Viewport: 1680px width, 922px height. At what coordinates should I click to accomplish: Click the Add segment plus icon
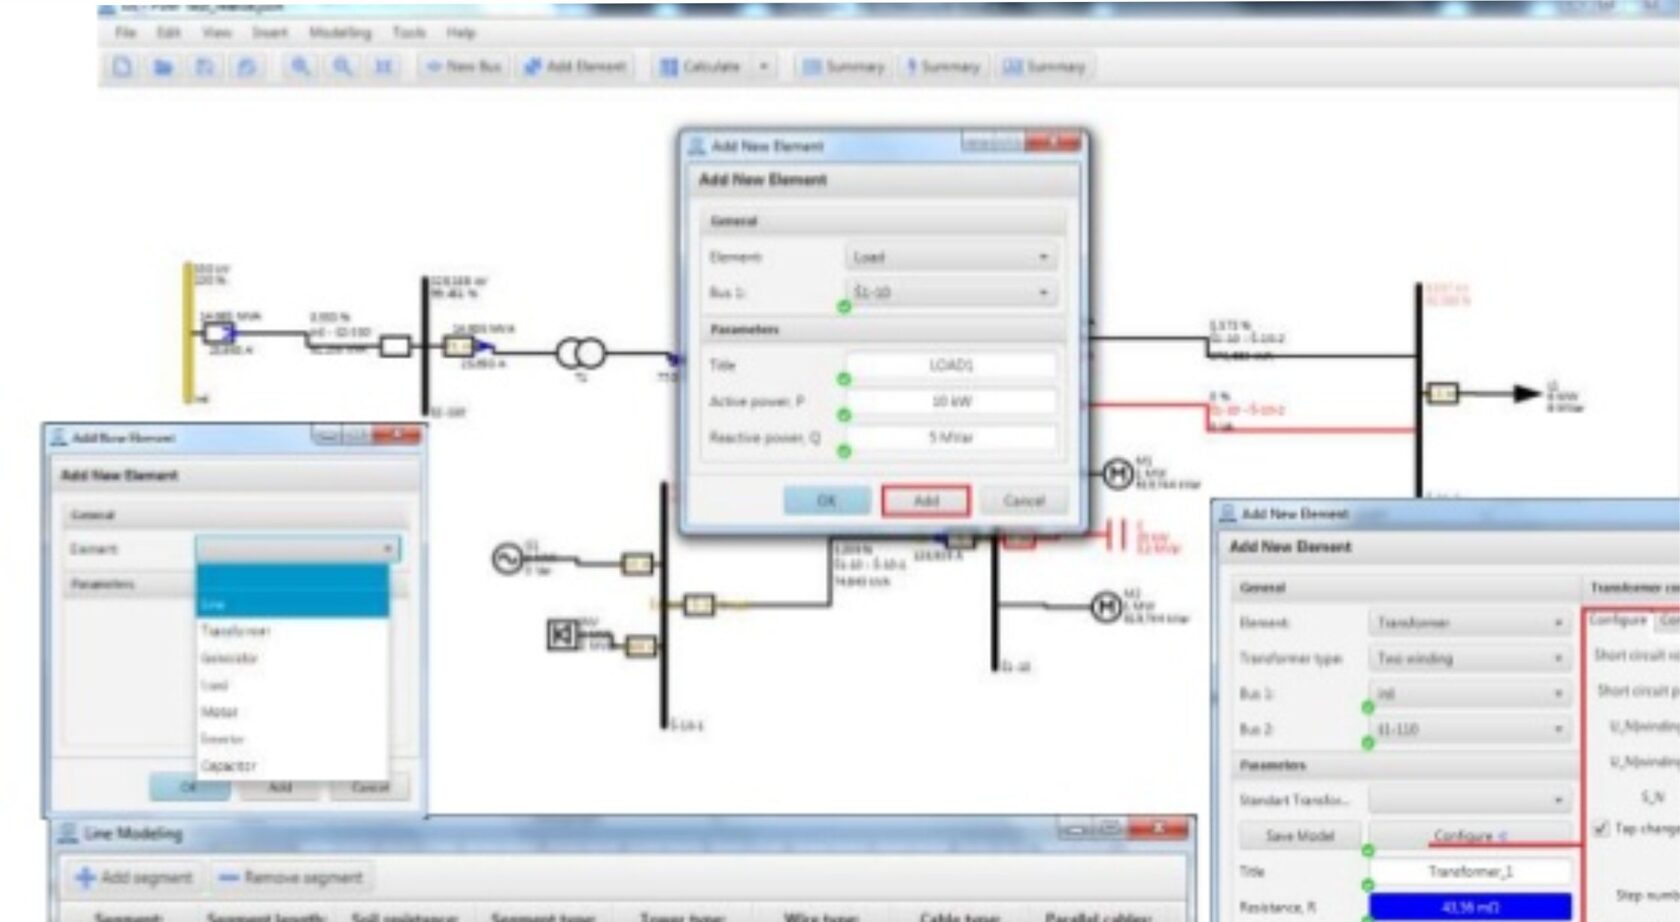pos(86,877)
